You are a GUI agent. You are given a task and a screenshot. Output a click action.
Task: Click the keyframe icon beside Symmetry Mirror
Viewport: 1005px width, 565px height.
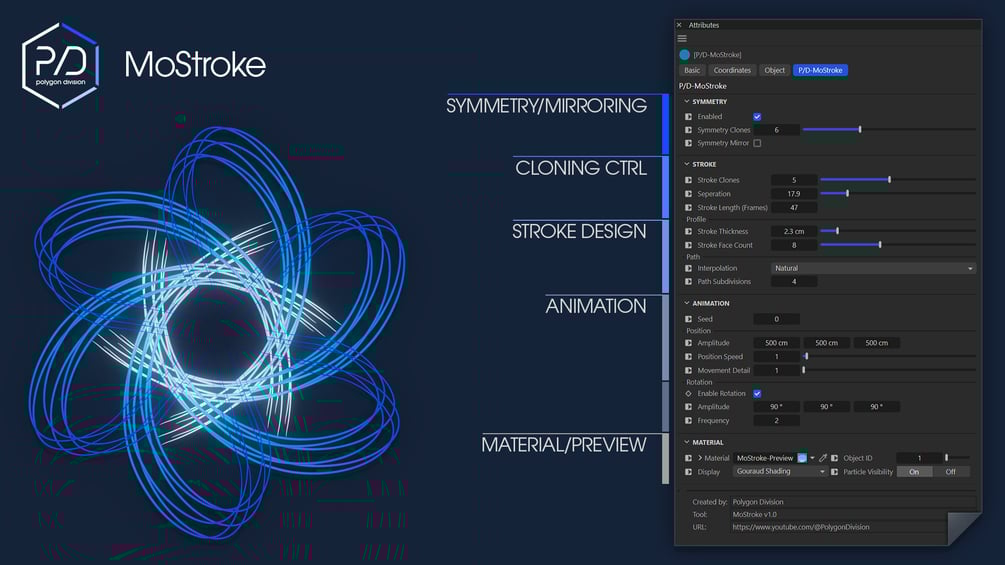[x=688, y=143]
